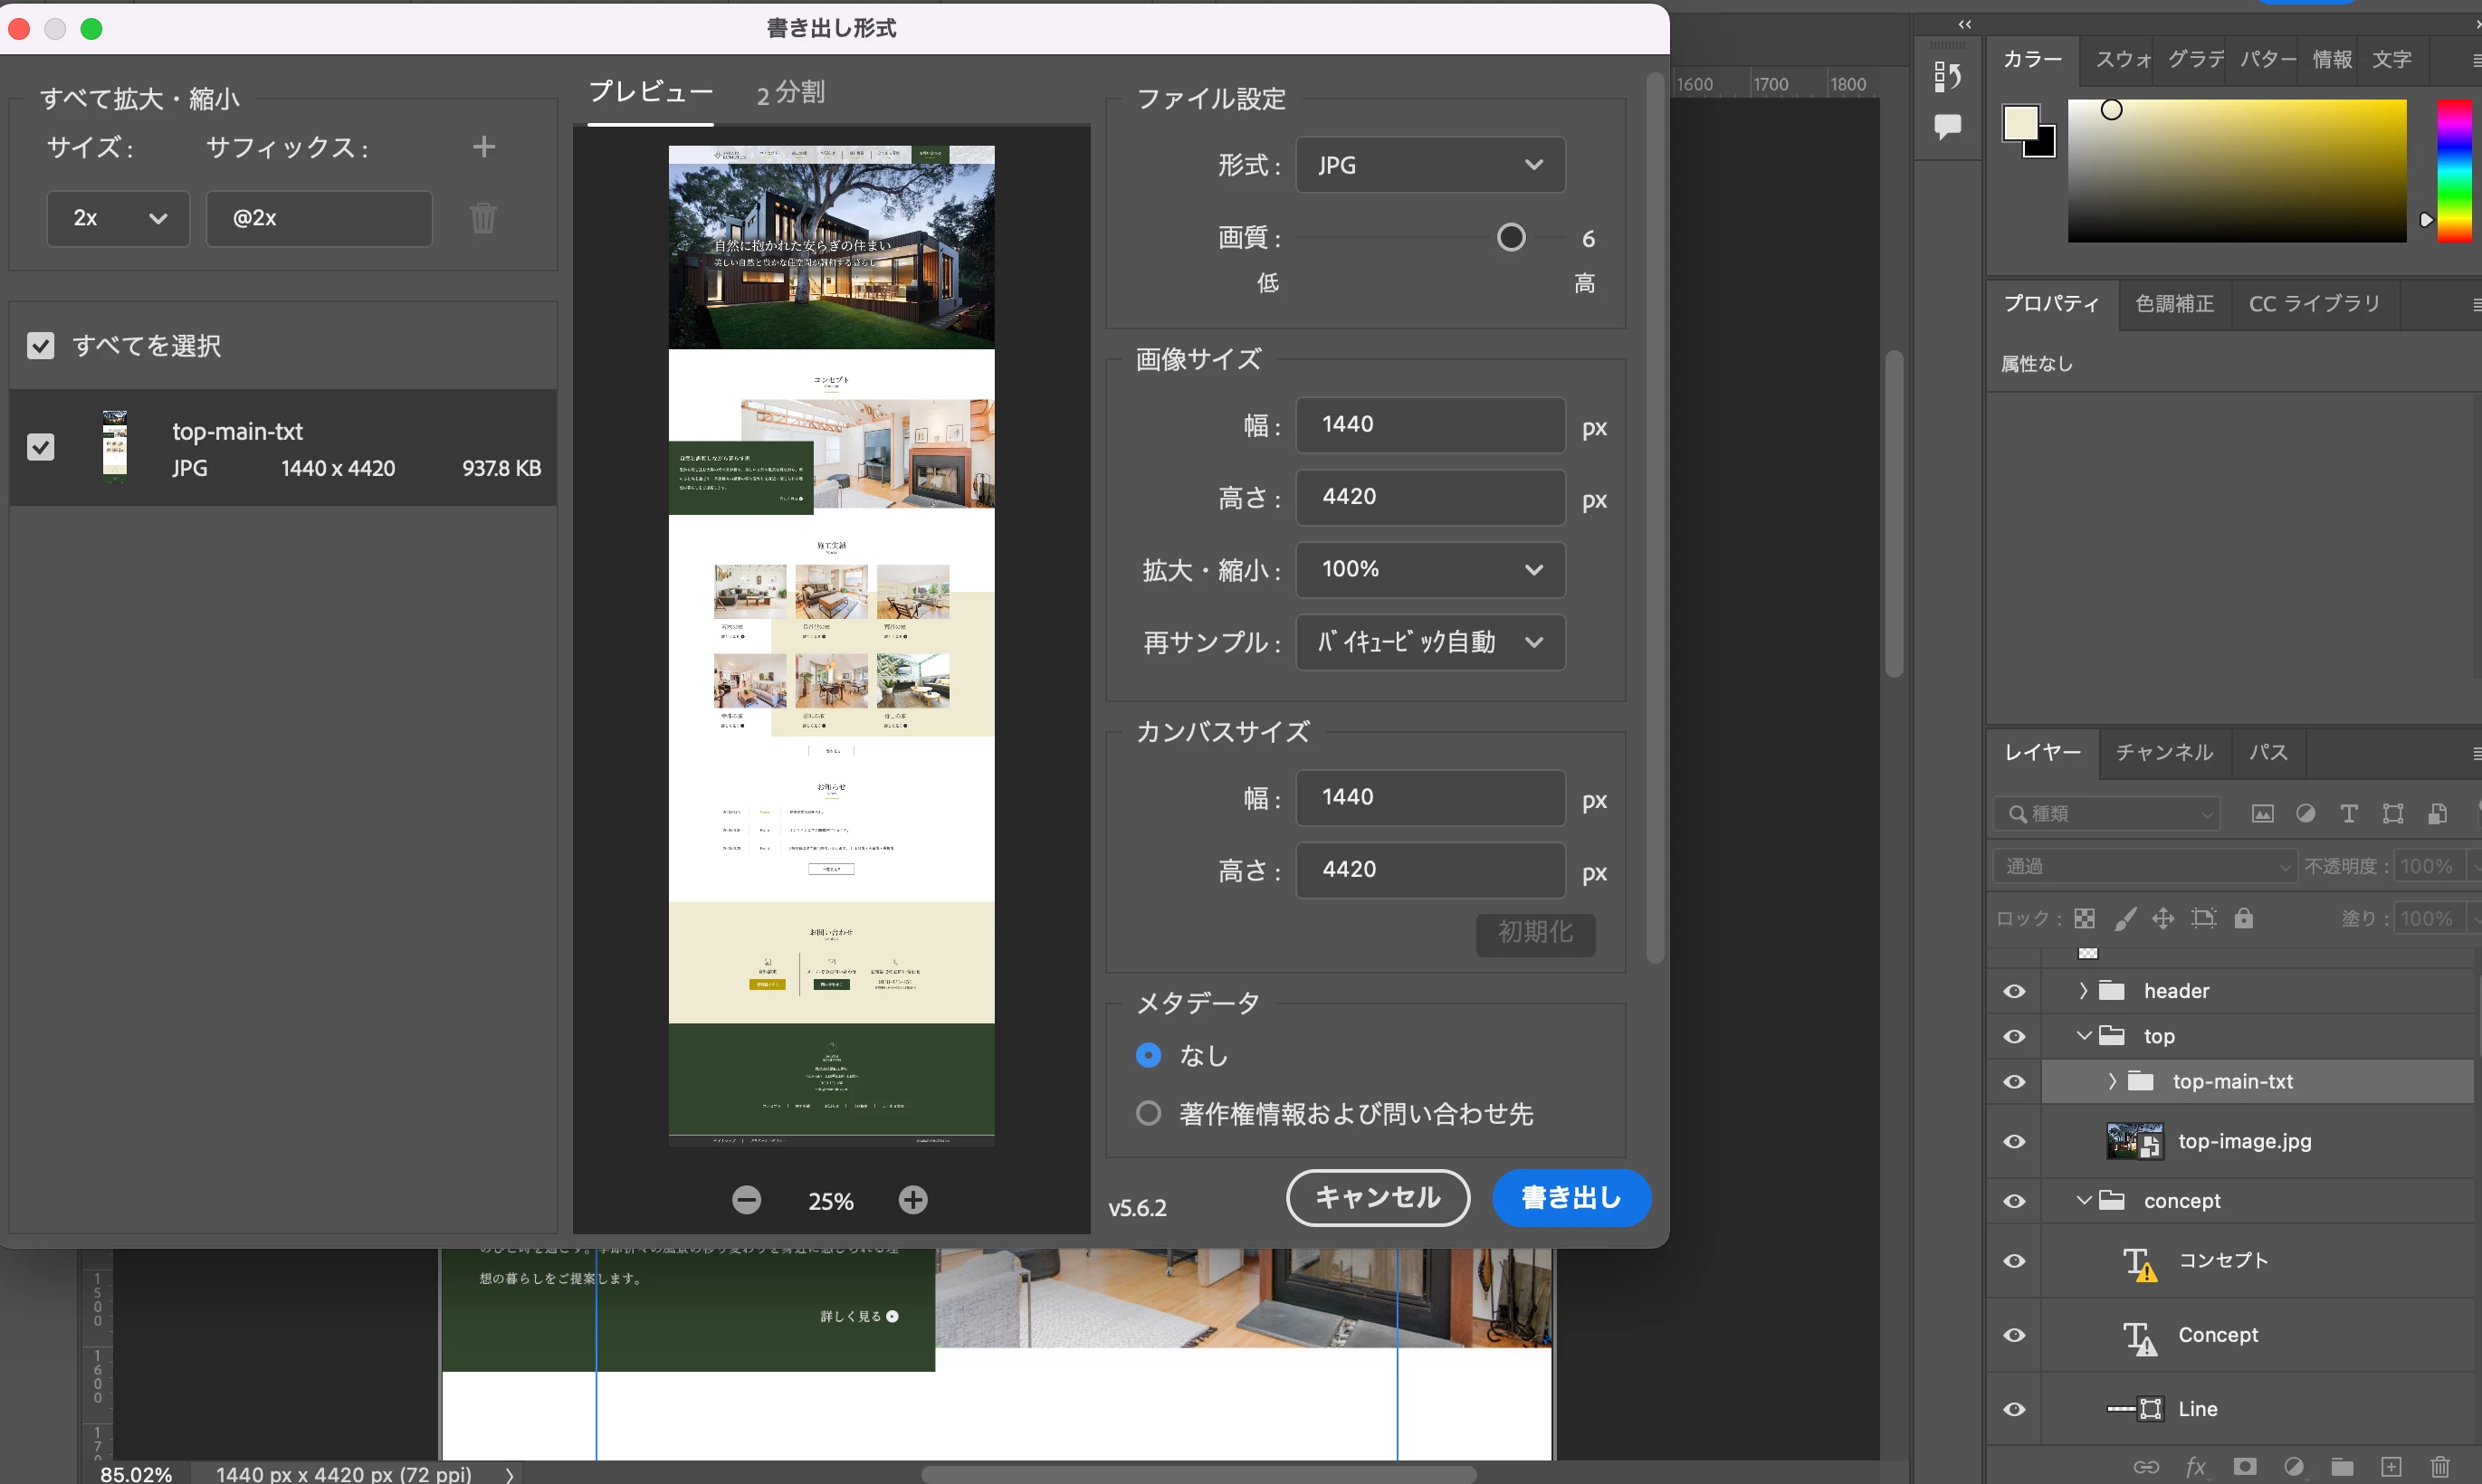Switch to the チャンネル tab
Image resolution: width=2482 pixels, height=1484 pixels.
pos(2164,752)
